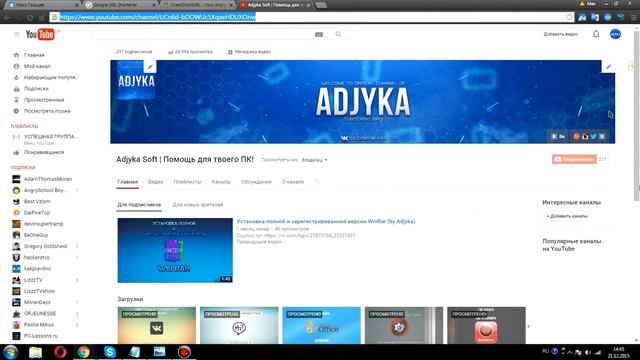Go to Главная in the sidebar
640x360 pixels.
click(34, 55)
